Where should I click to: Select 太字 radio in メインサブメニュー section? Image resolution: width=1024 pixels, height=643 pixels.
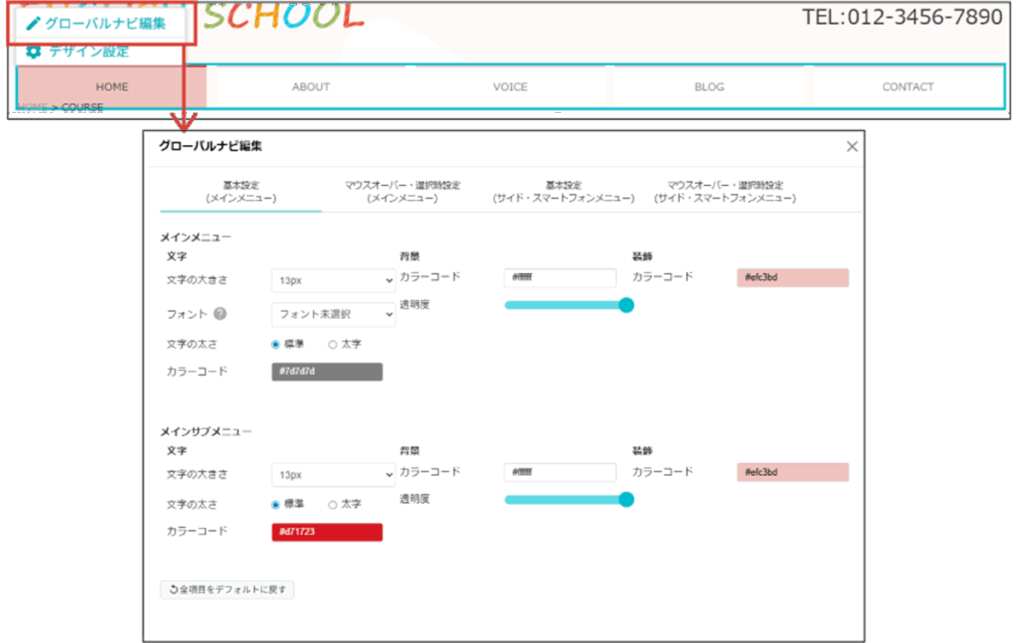point(333,504)
